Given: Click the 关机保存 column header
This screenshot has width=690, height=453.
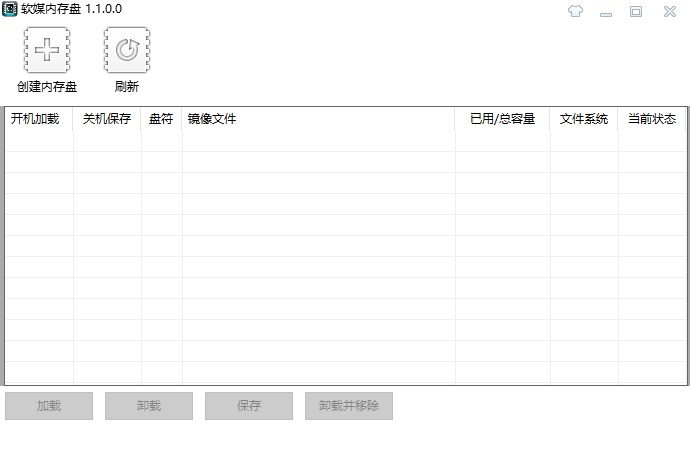Looking at the screenshot, I should pos(107,119).
